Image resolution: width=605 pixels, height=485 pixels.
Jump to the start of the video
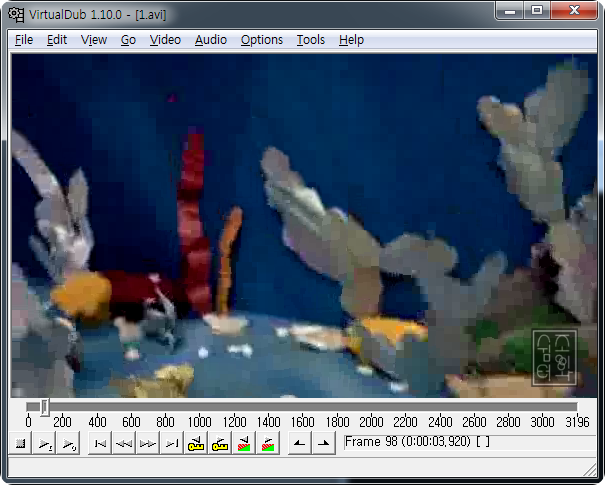(100, 443)
